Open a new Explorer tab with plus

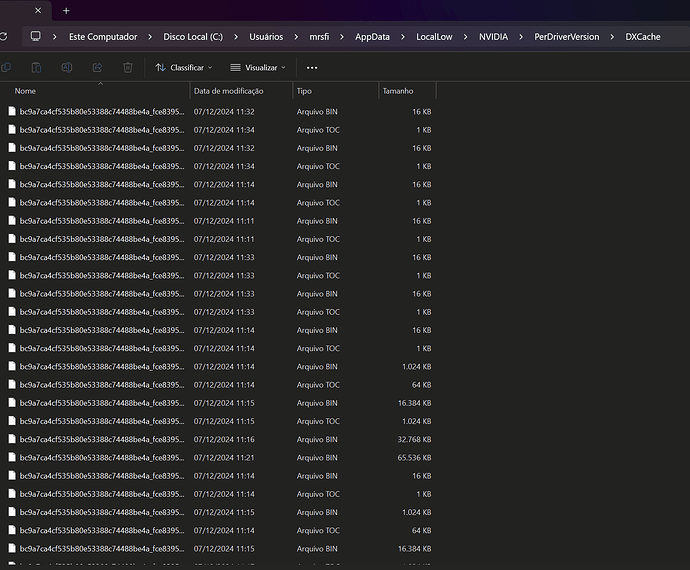coord(66,11)
